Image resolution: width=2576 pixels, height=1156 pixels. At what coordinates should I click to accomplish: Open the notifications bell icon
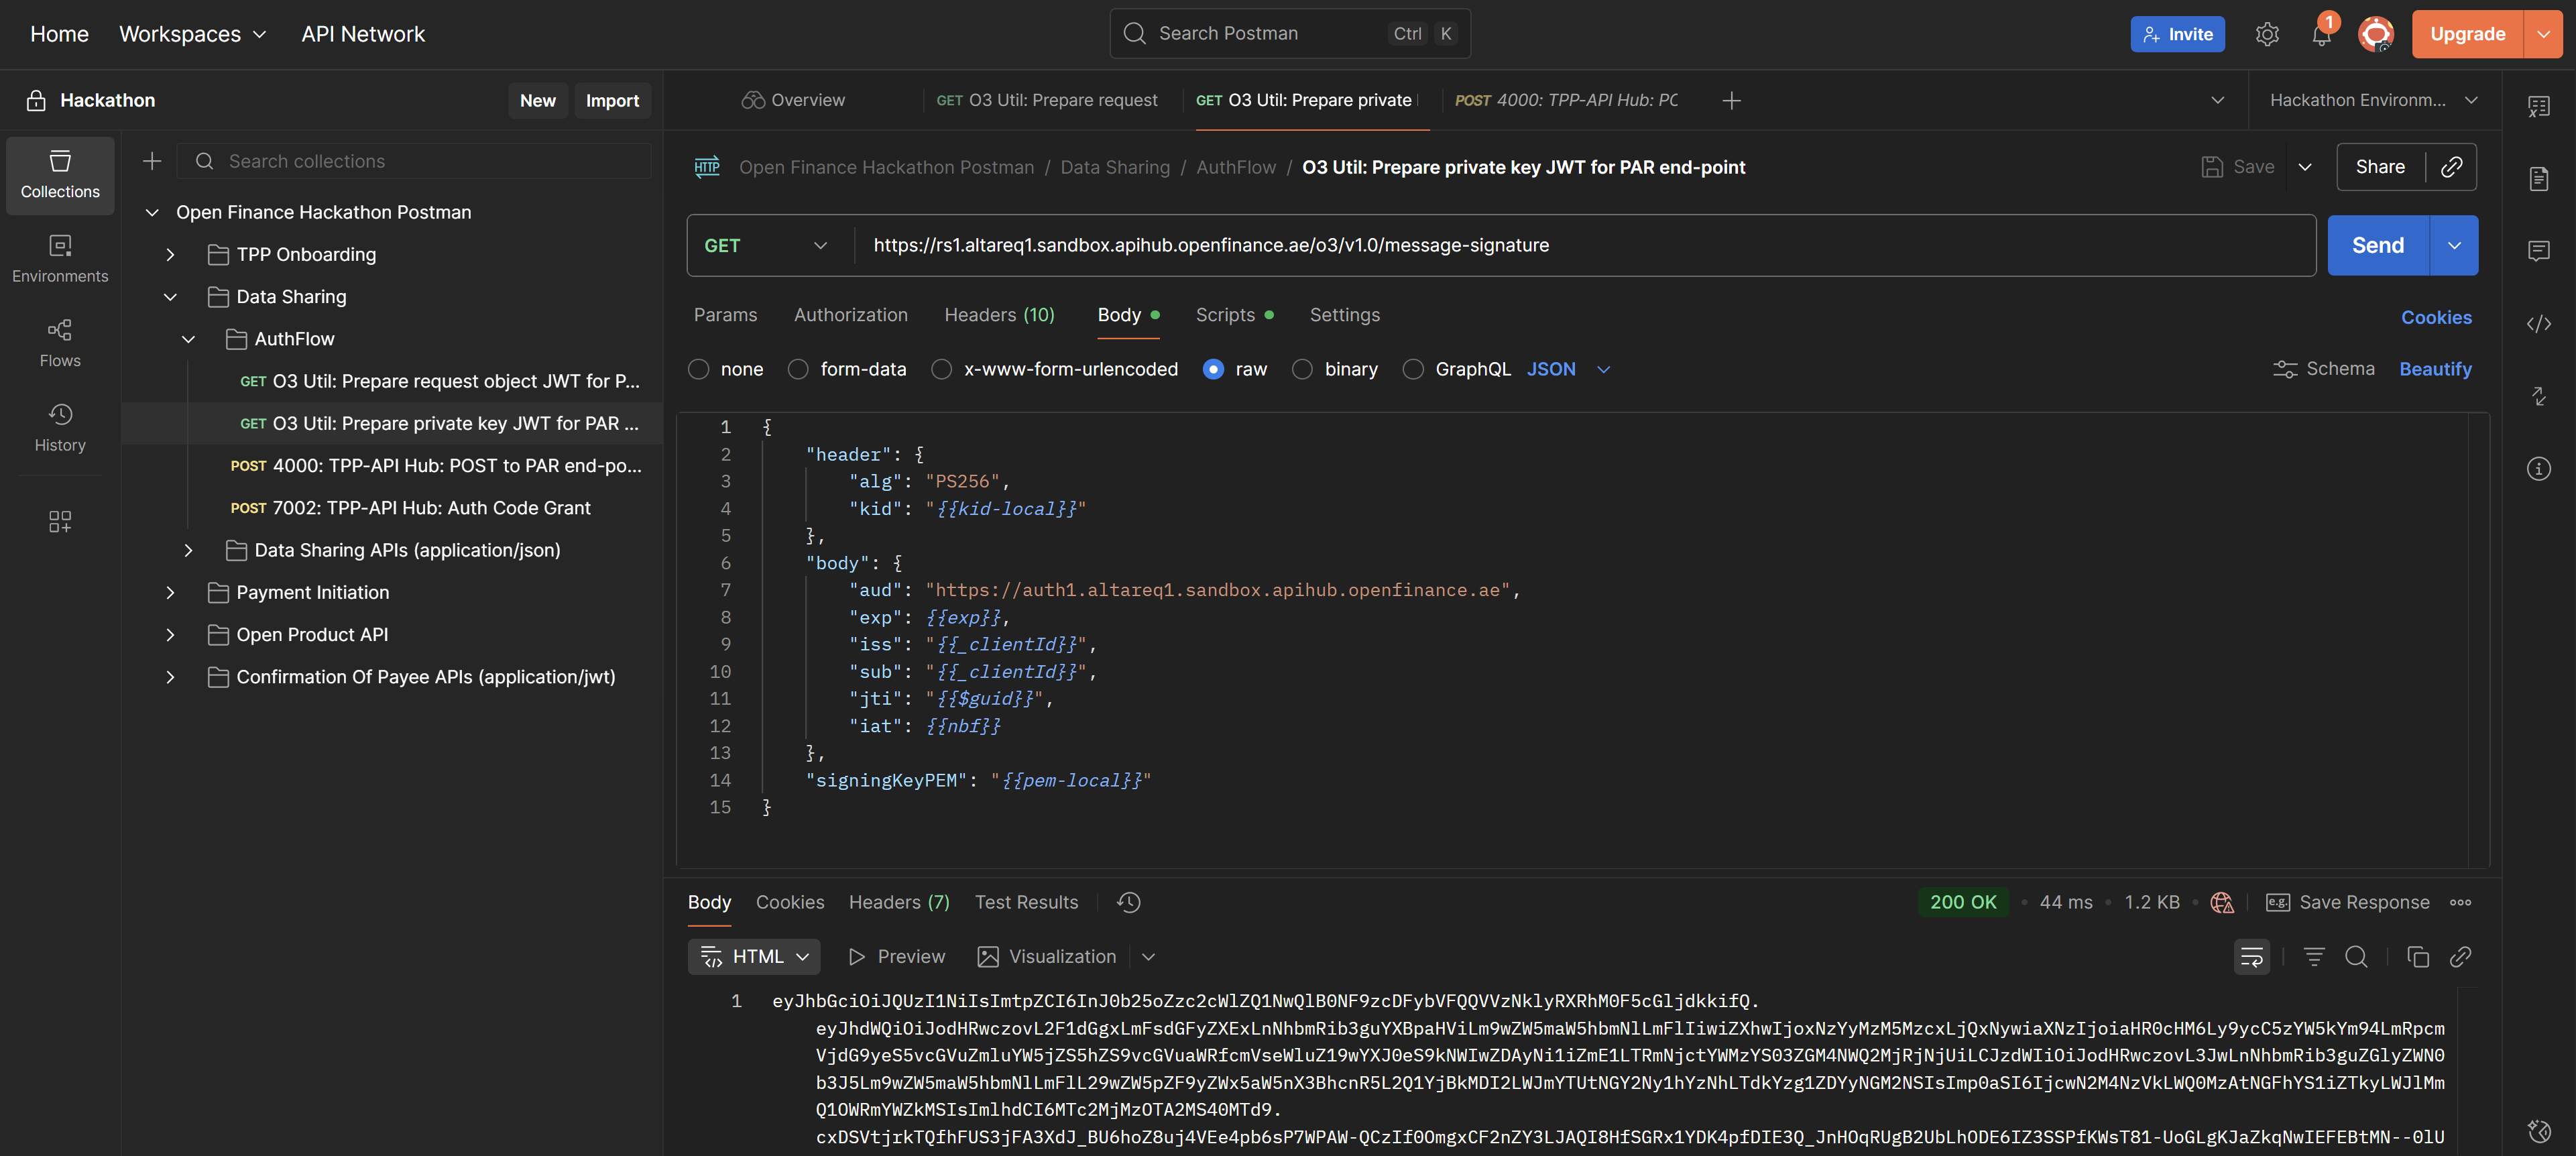[x=2321, y=35]
